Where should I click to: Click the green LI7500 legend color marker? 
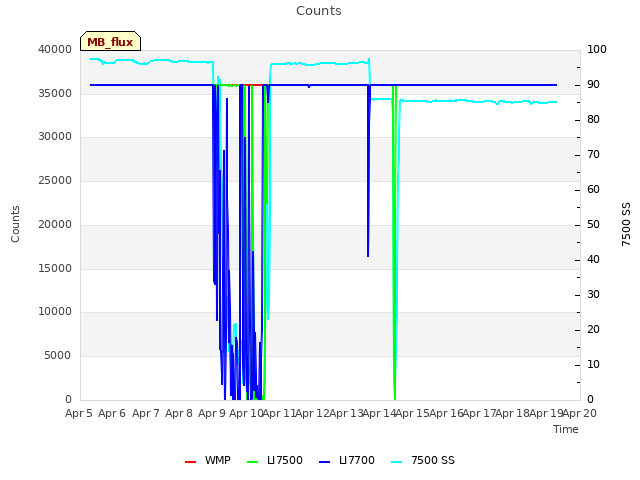coord(253,462)
